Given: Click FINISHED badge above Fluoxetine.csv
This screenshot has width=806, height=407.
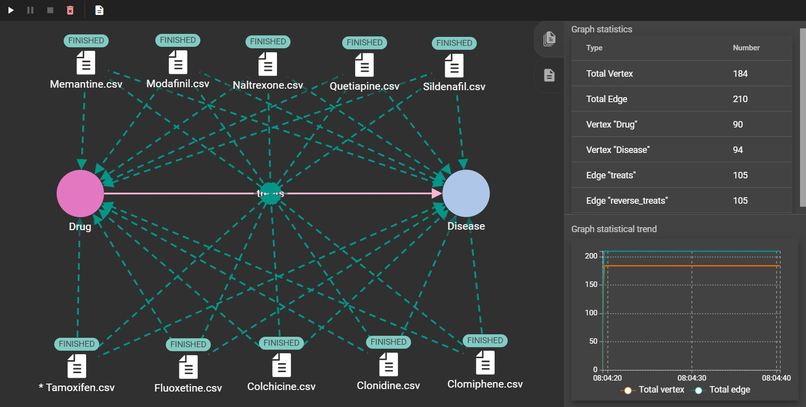Looking at the screenshot, I should 188,344.
